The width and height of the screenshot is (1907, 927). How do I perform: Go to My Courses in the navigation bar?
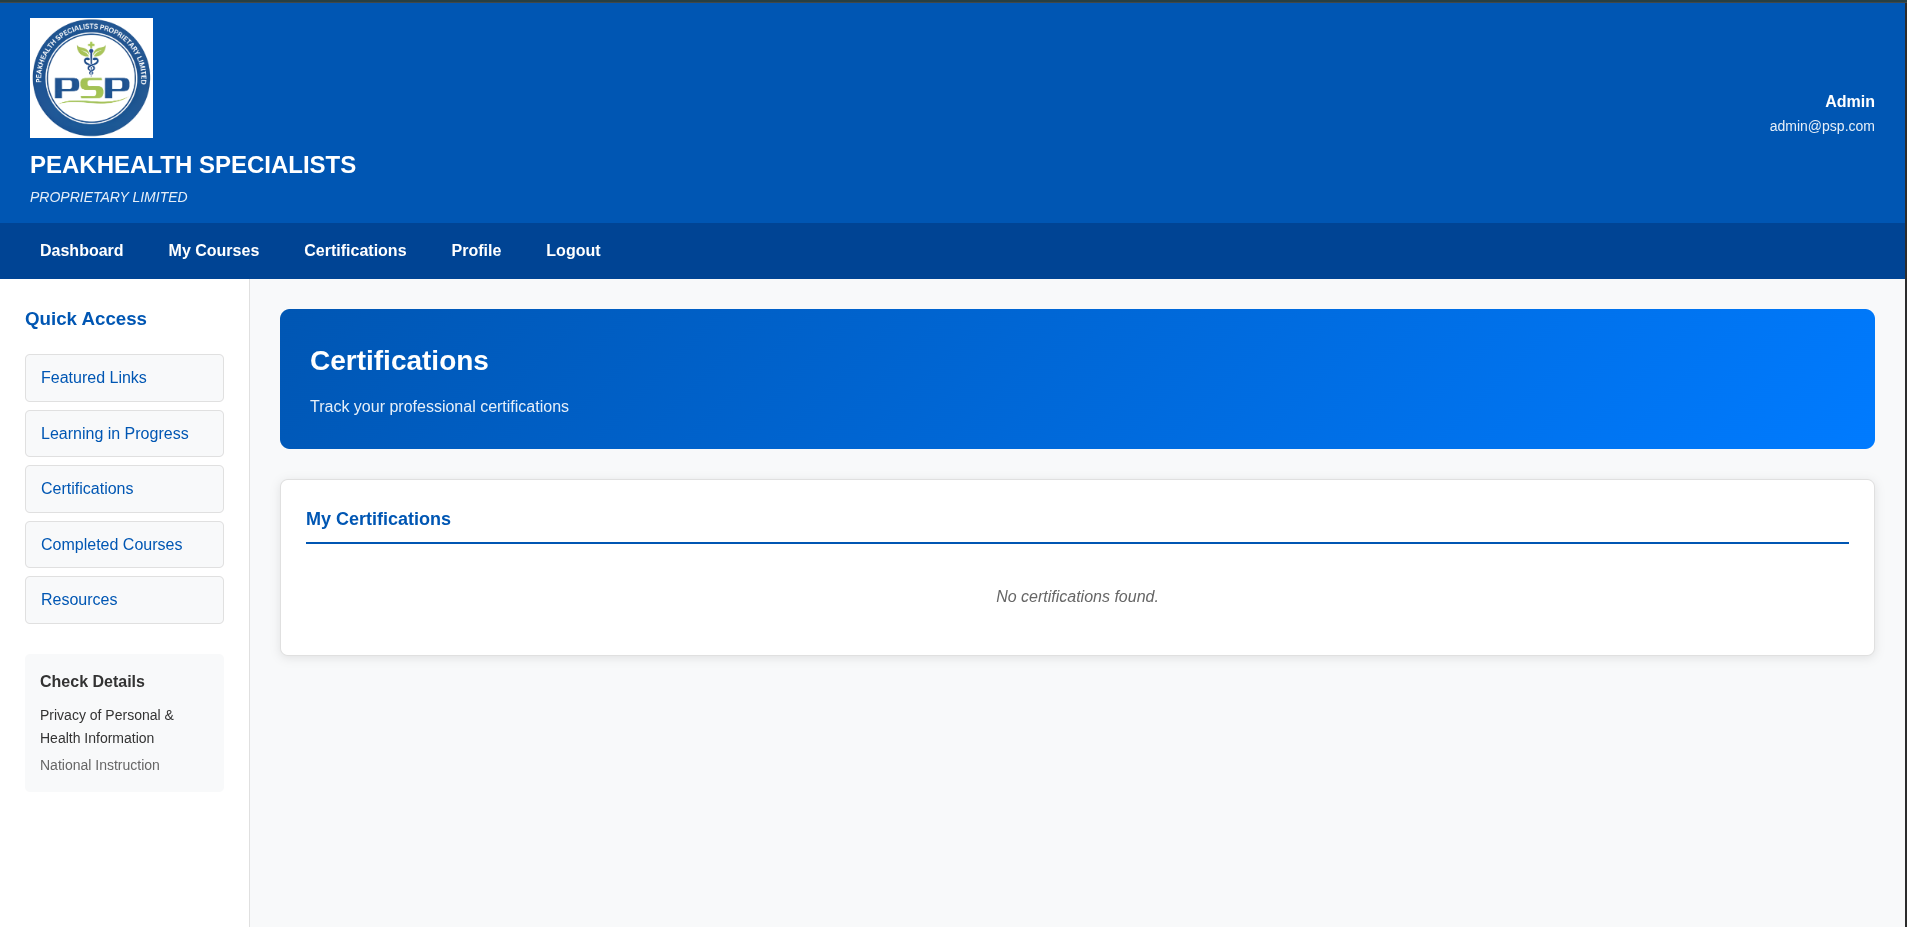213,251
